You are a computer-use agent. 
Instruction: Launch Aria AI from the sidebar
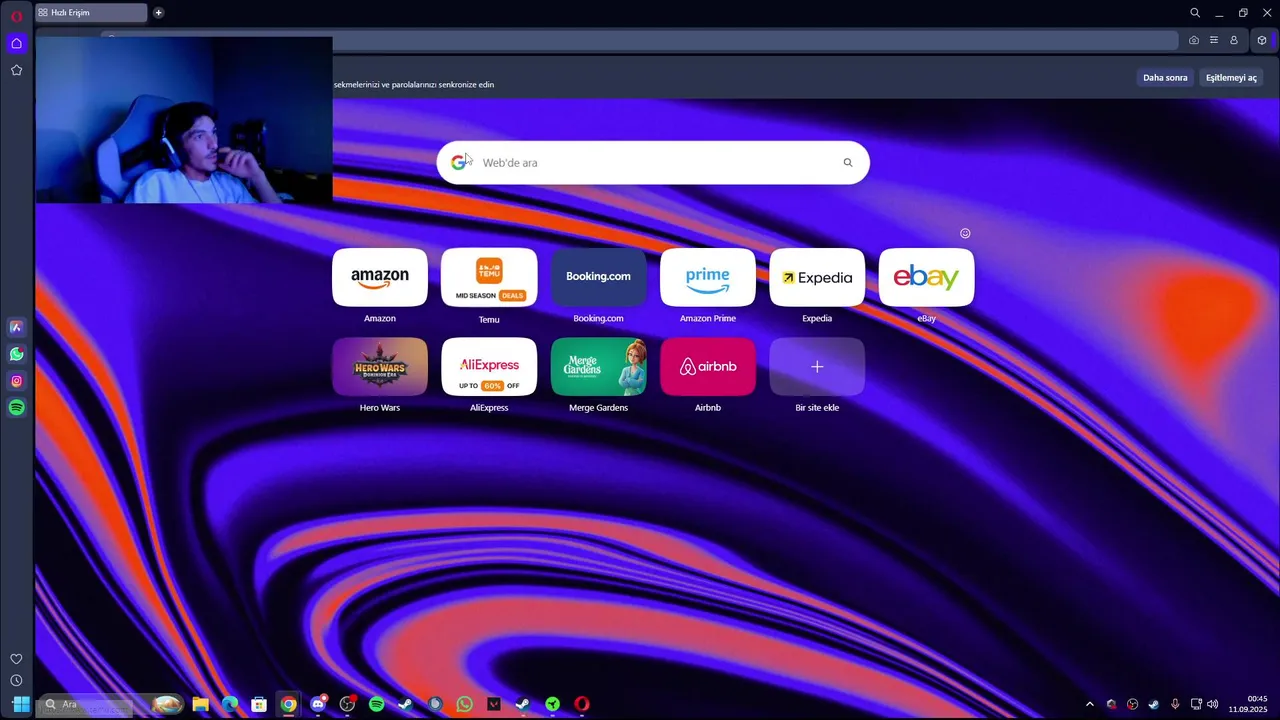[x=16, y=327]
